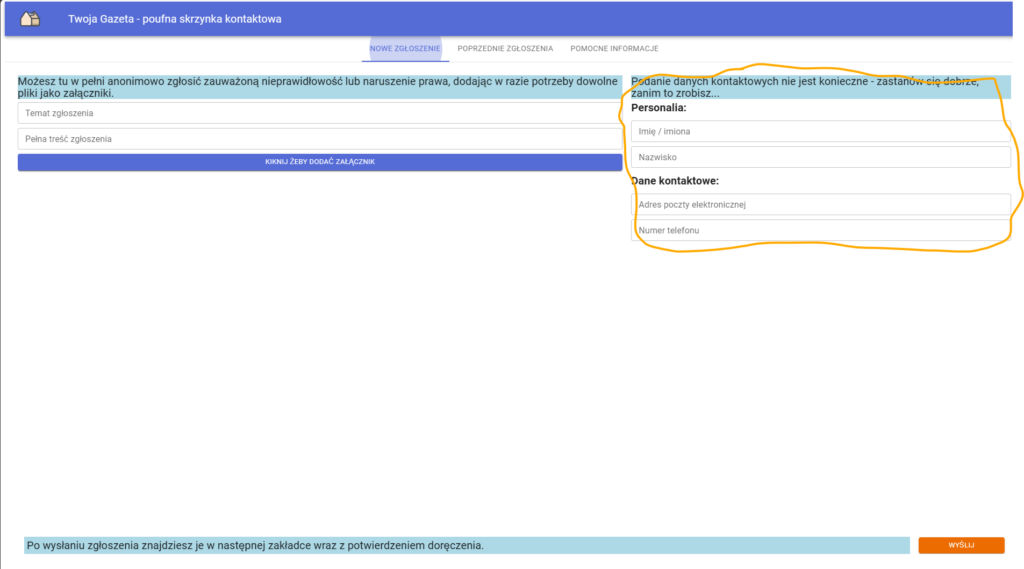
Task: Focus 'Adres poczty elektronicznej' input
Action: tap(820, 205)
